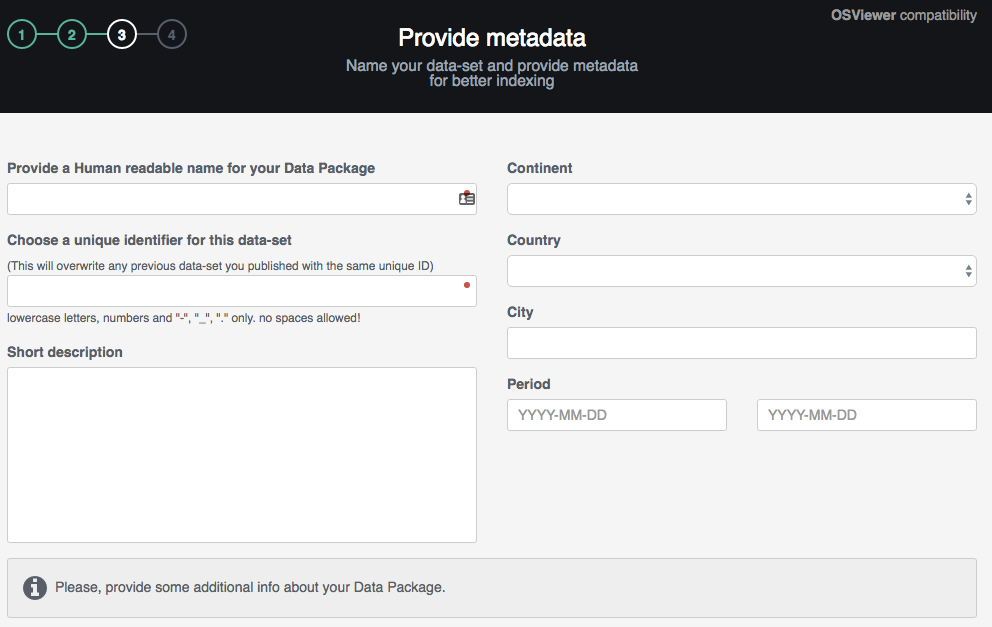Click OSViewer compatibility link
The image size is (992, 627).
903,15
